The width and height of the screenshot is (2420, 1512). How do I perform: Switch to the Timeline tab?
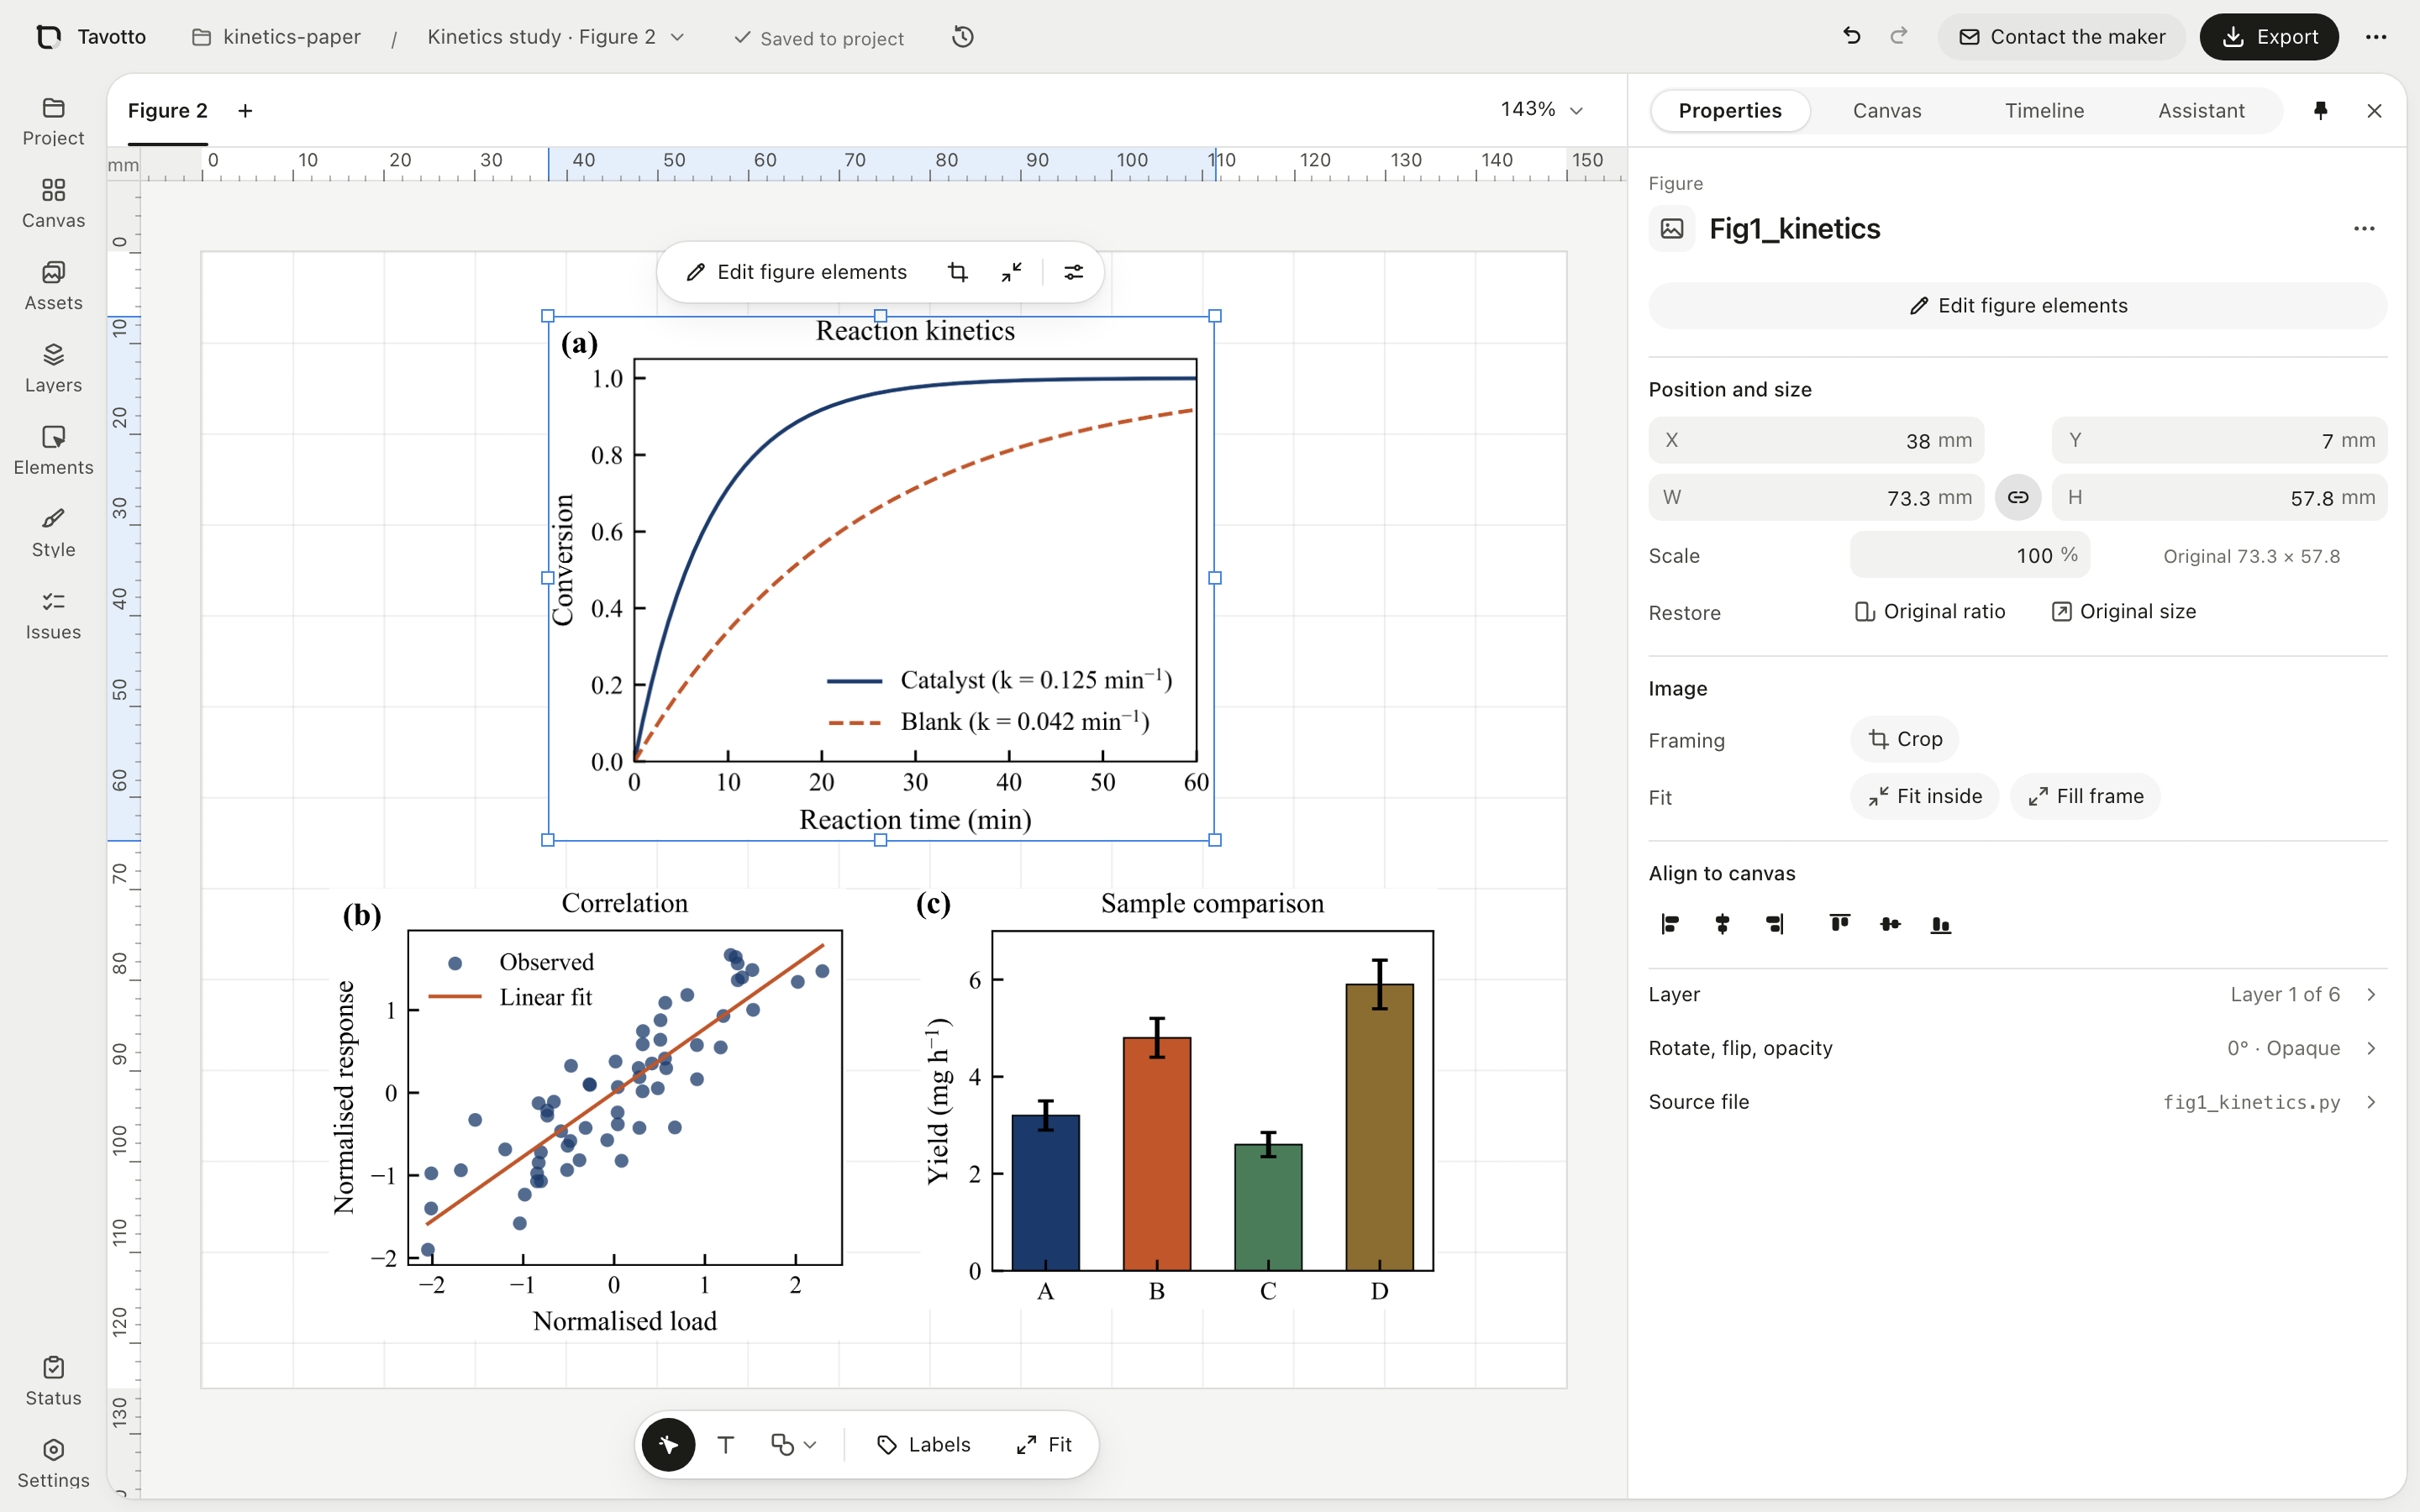tap(2044, 110)
